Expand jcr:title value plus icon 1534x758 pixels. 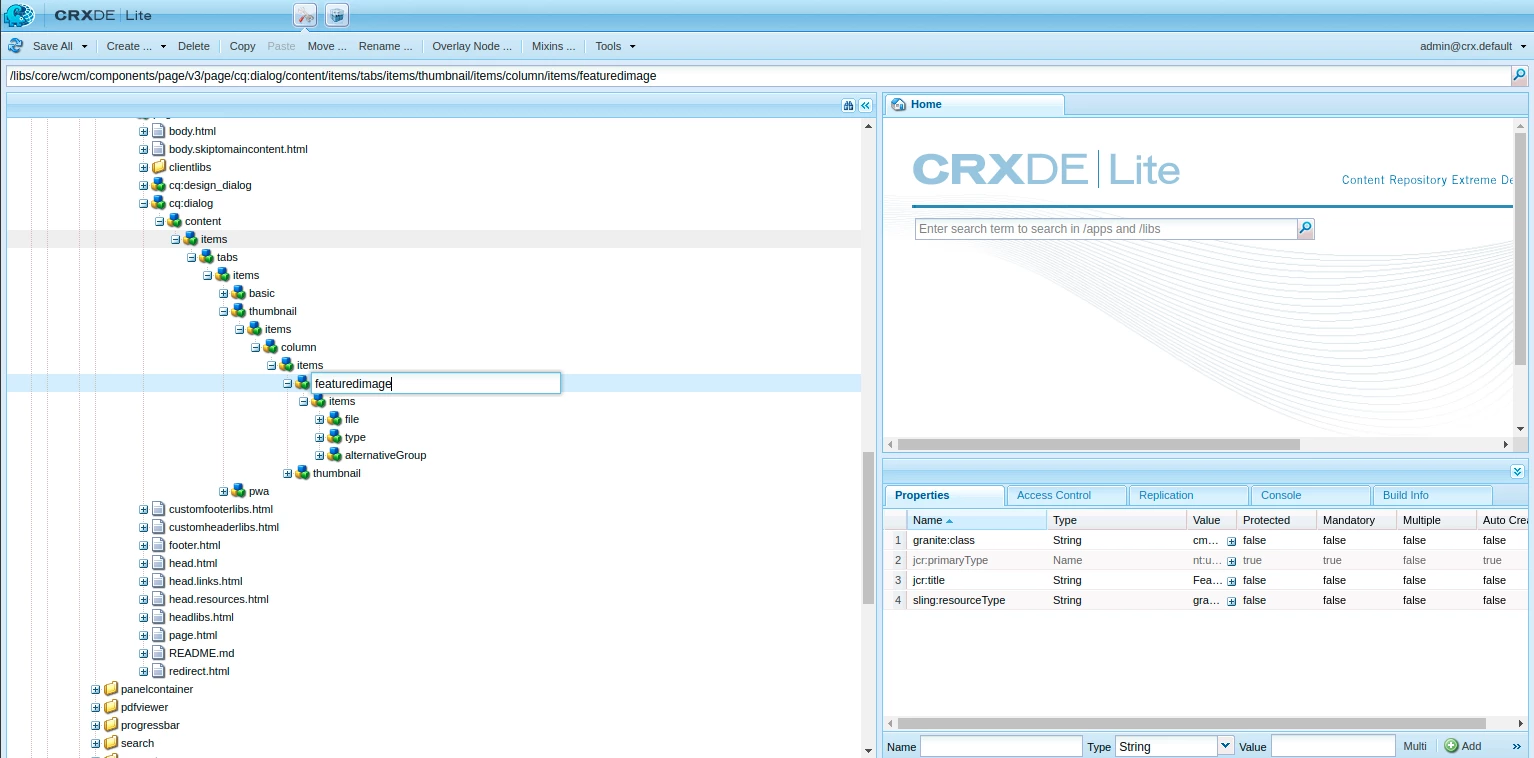point(1231,581)
